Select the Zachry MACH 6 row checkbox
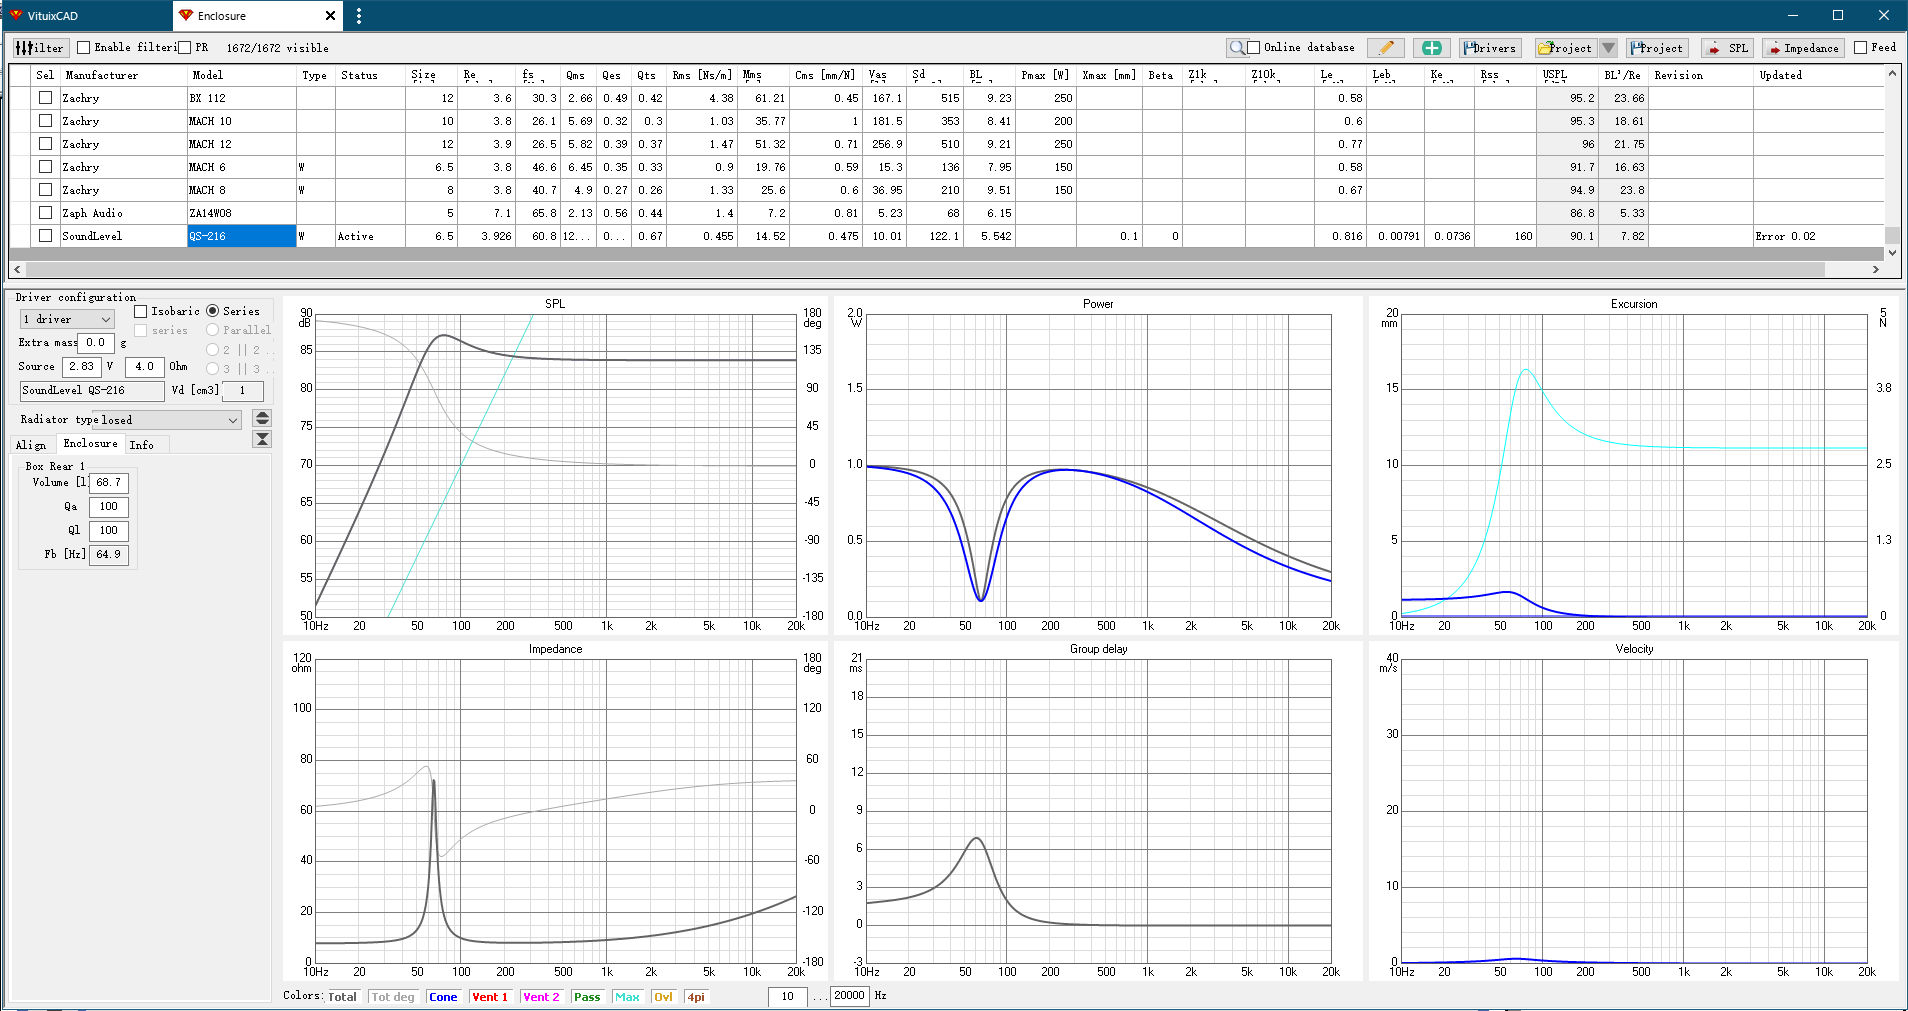Image resolution: width=1908 pixels, height=1011 pixels. click(45, 167)
